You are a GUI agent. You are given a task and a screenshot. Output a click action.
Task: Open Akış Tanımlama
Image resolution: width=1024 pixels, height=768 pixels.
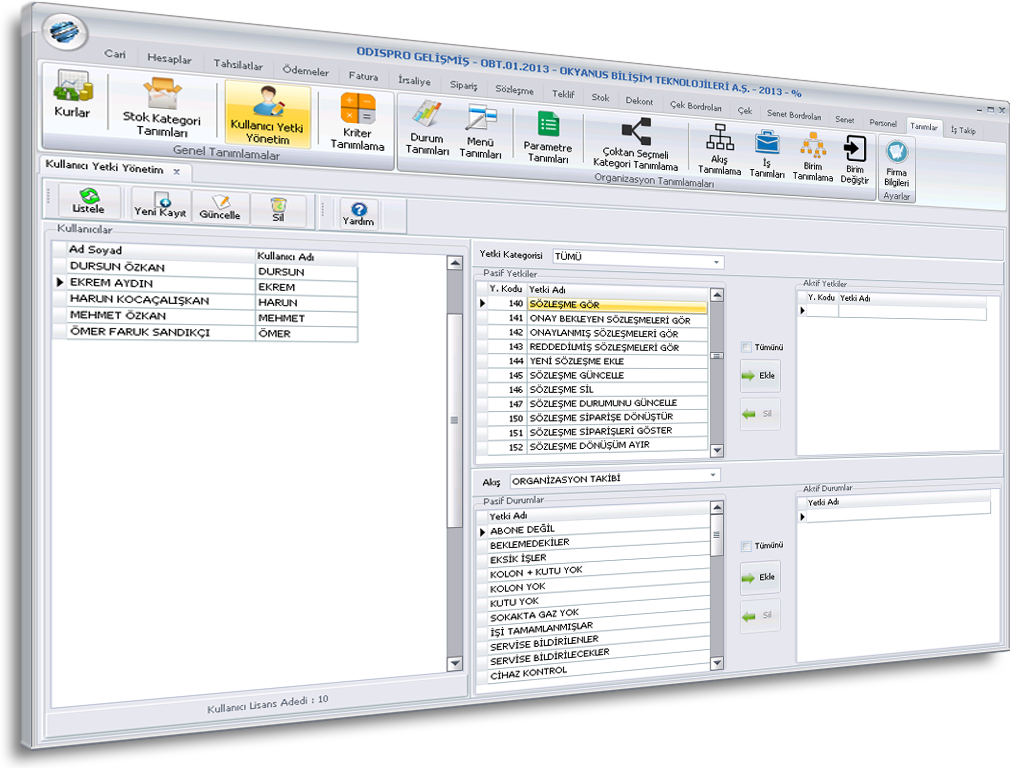719,149
